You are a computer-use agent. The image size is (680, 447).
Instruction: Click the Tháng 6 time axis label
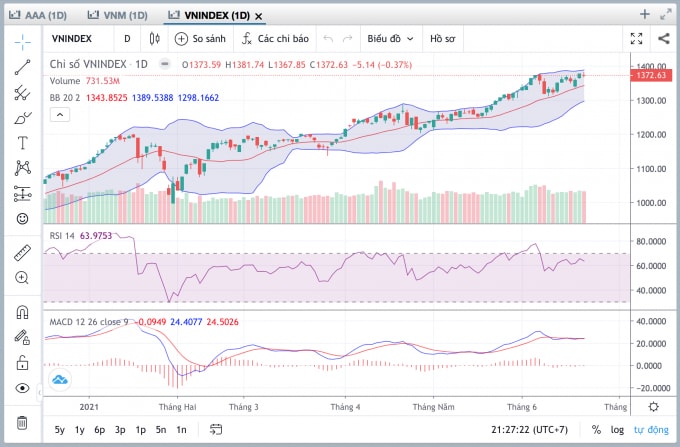click(522, 407)
